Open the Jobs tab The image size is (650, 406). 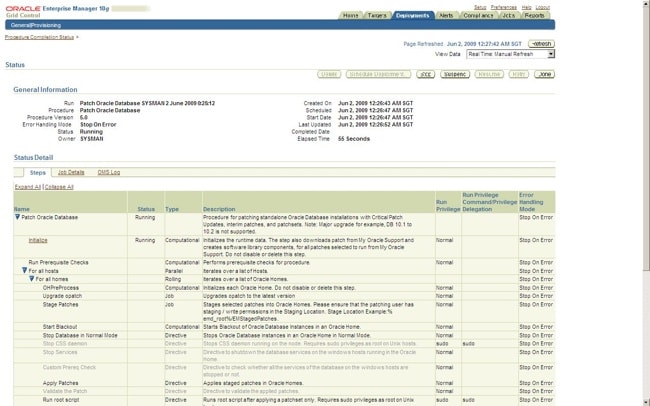pos(509,15)
